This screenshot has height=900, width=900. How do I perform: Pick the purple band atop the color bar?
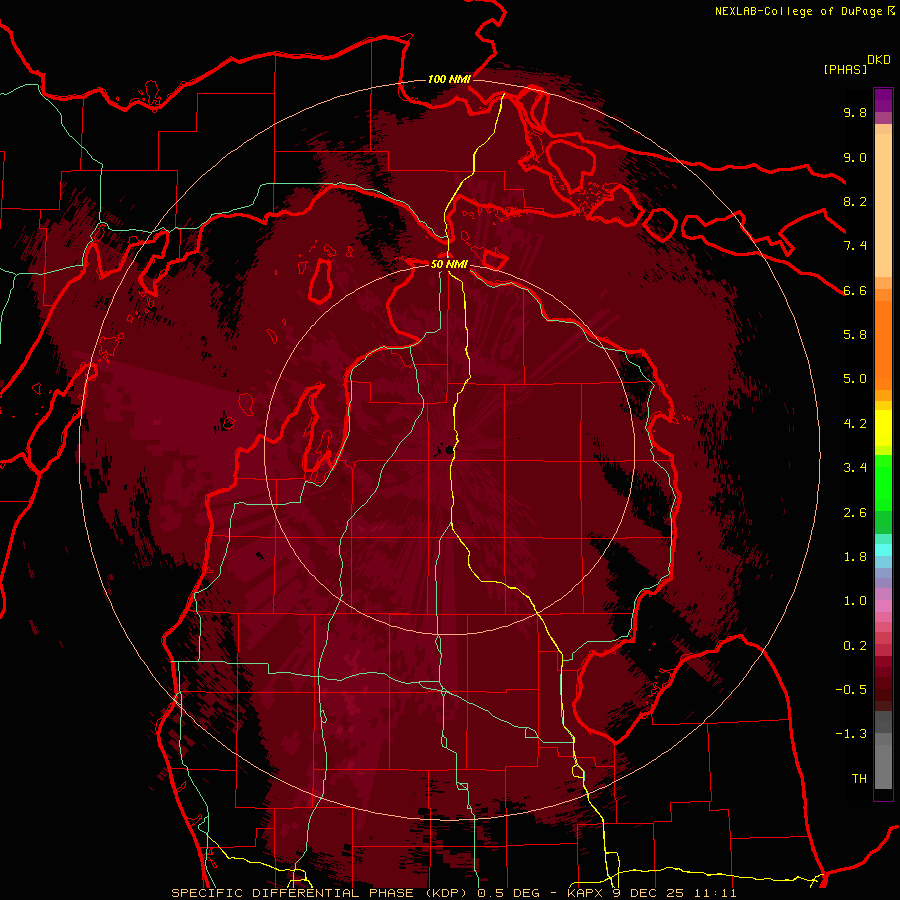[883, 100]
